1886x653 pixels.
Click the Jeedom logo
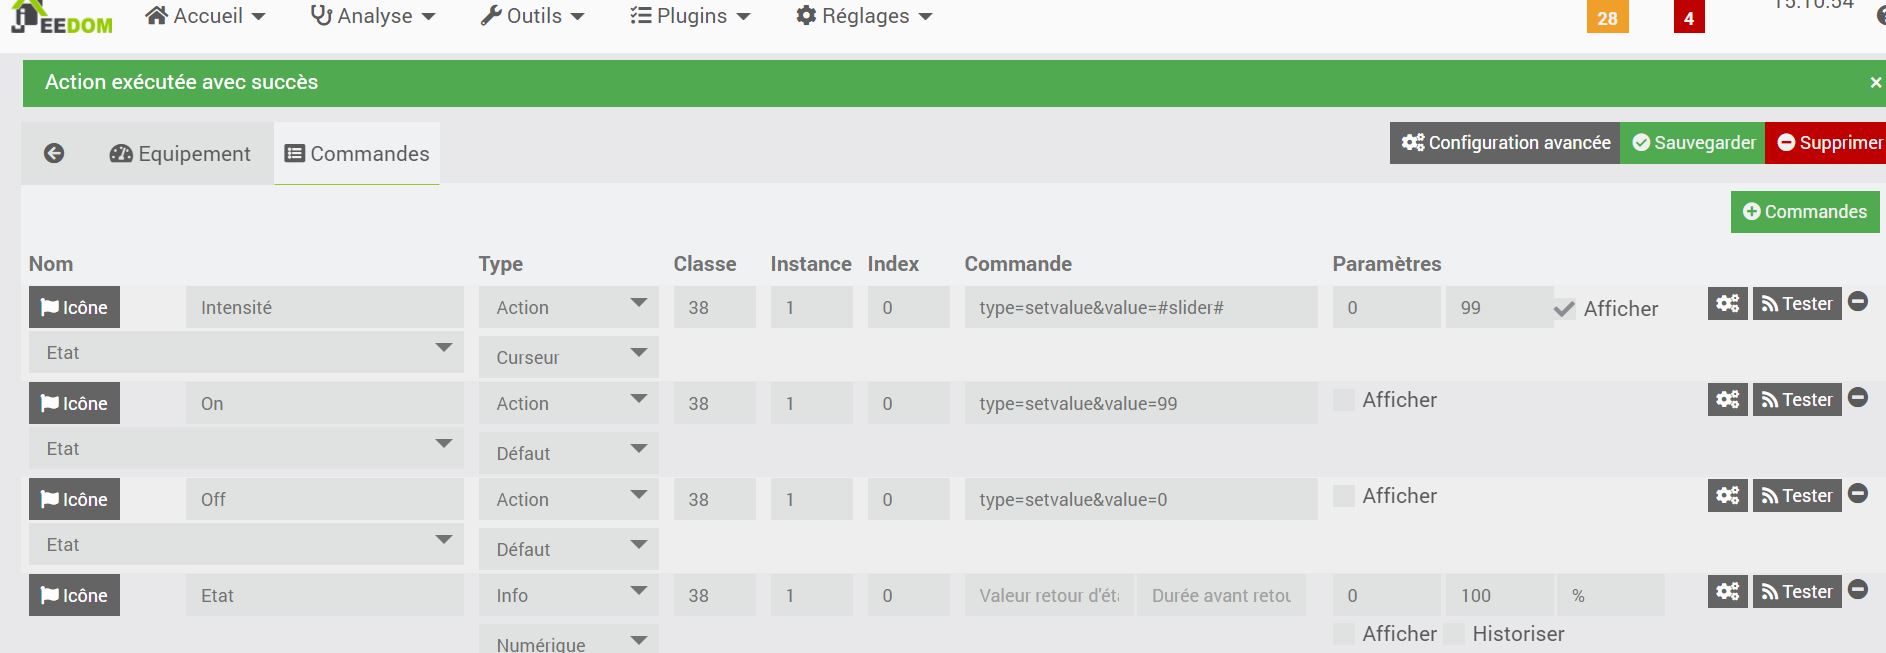click(62, 18)
